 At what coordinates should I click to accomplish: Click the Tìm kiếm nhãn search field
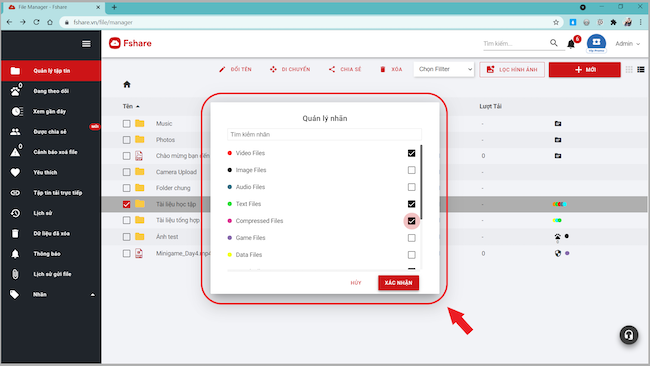click(x=324, y=134)
